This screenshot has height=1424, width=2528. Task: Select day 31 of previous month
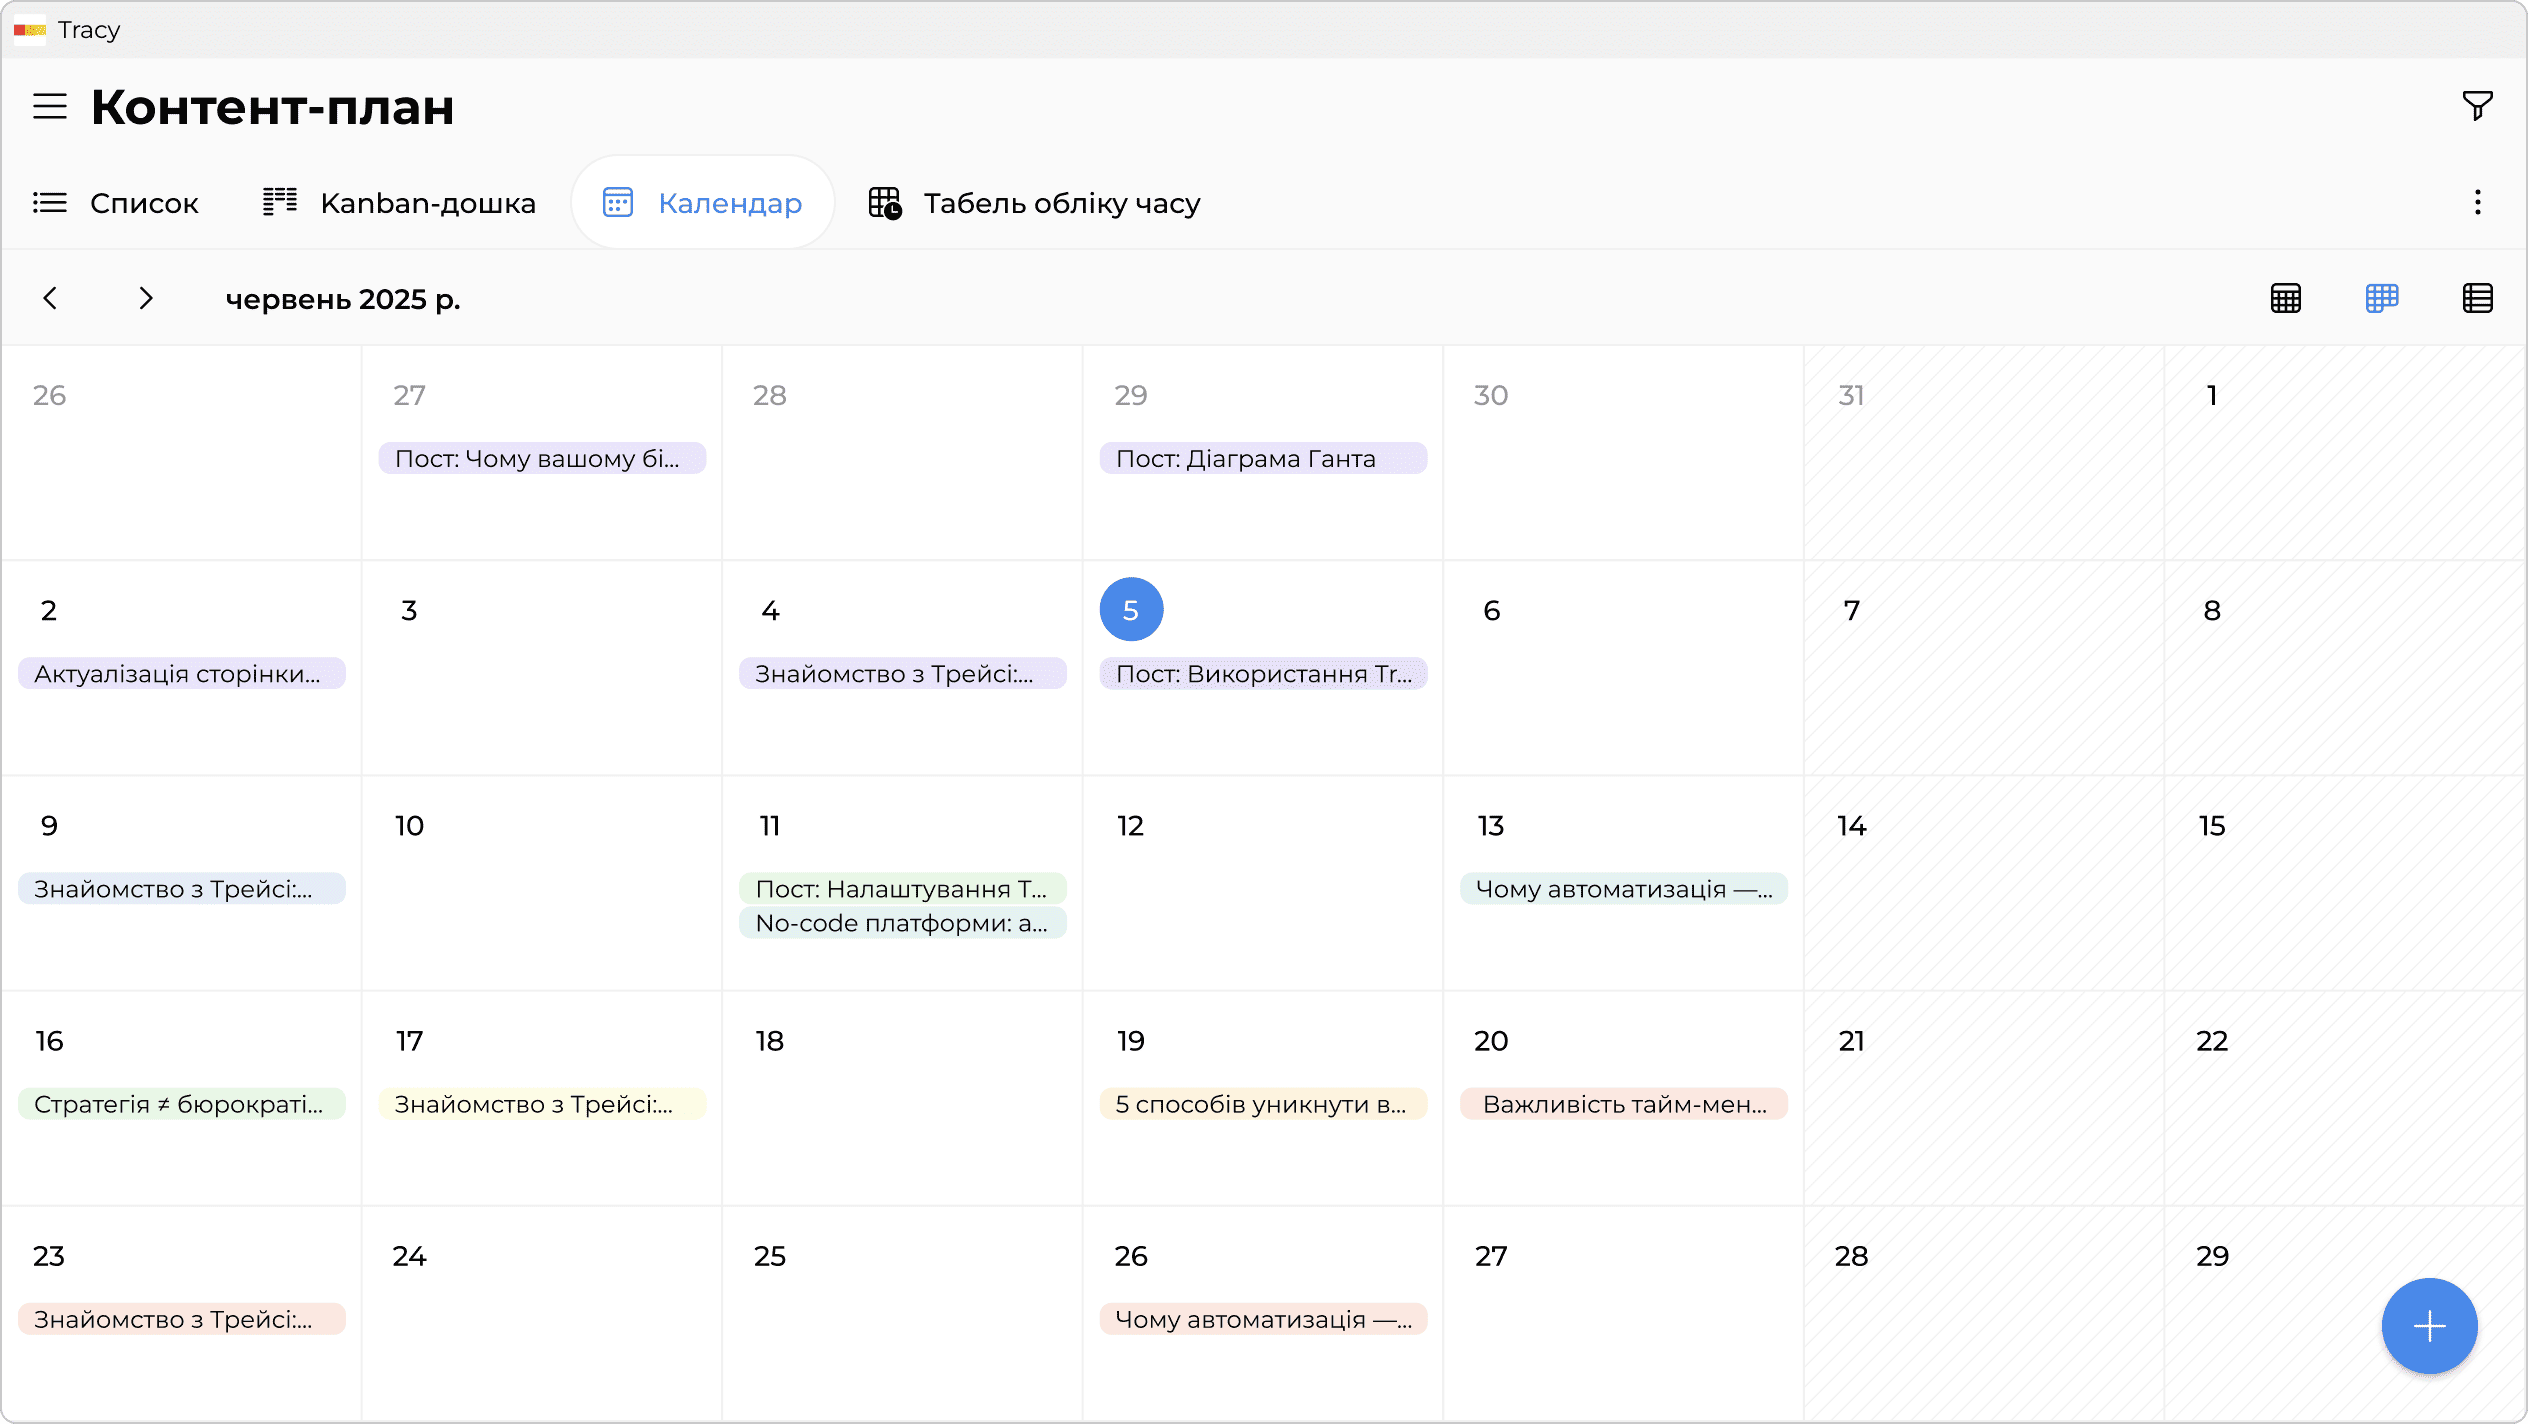pyautogui.click(x=1851, y=395)
